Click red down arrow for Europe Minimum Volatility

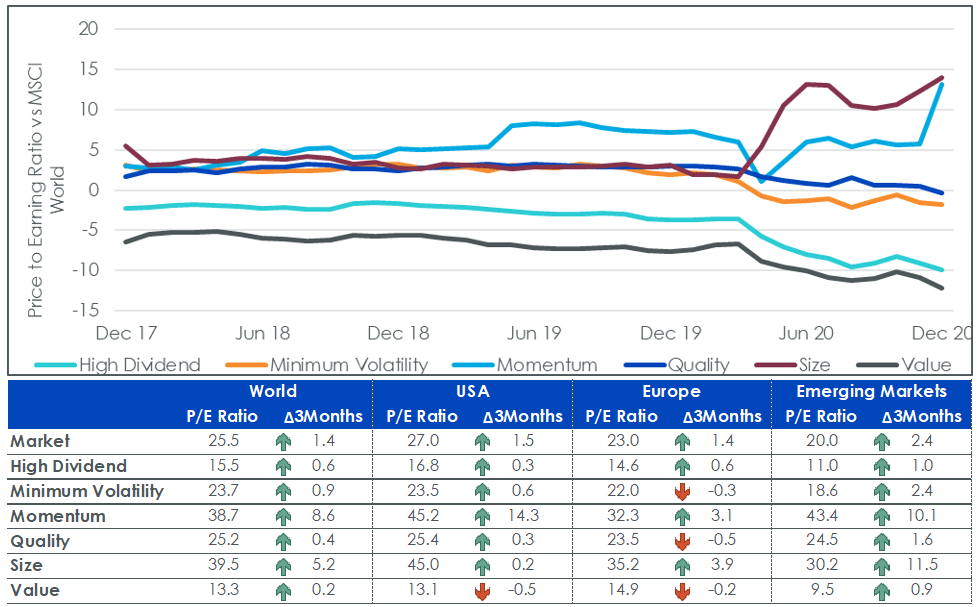coord(682,492)
